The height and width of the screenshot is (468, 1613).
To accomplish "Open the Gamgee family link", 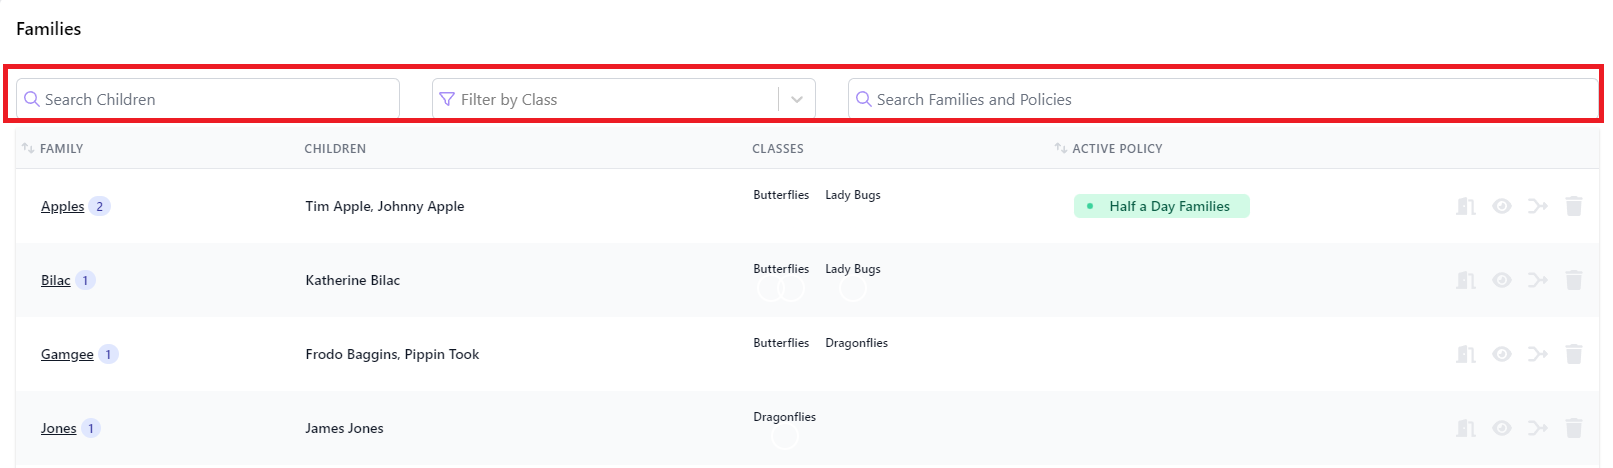I will tap(67, 354).
